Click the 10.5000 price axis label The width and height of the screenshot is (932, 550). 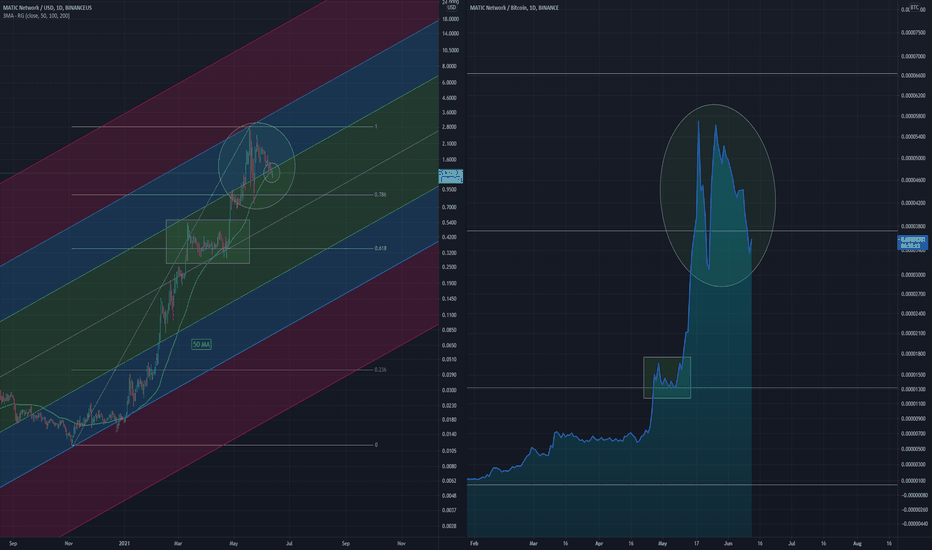tap(450, 51)
